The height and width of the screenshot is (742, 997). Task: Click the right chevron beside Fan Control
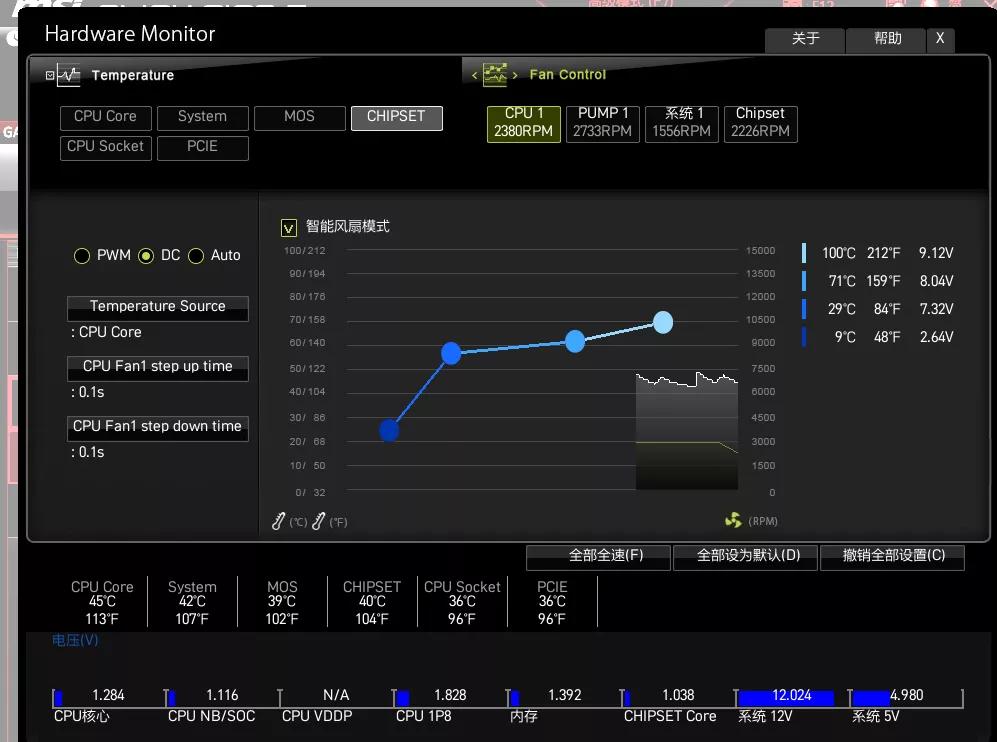515,75
